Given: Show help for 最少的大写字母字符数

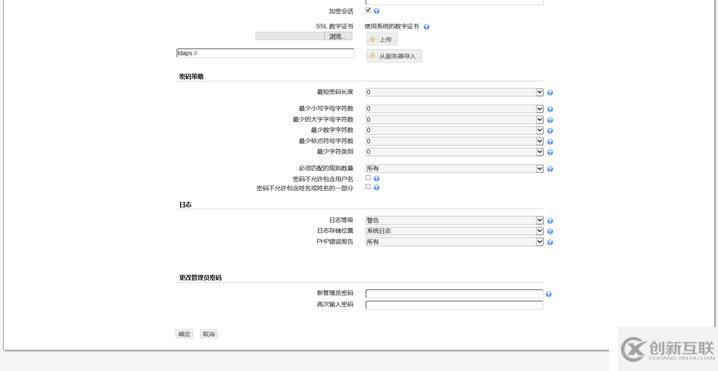Looking at the screenshot, I should 550,120.
